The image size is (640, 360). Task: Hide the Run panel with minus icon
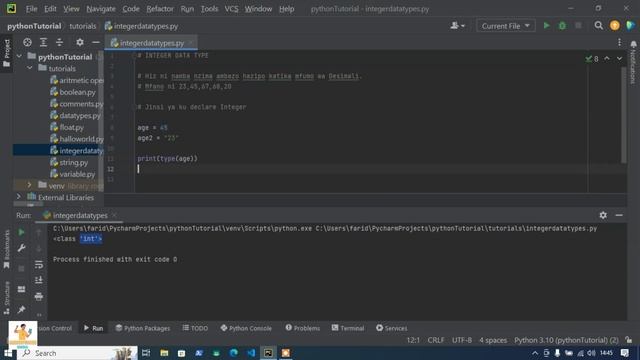[x=619, y=215]
